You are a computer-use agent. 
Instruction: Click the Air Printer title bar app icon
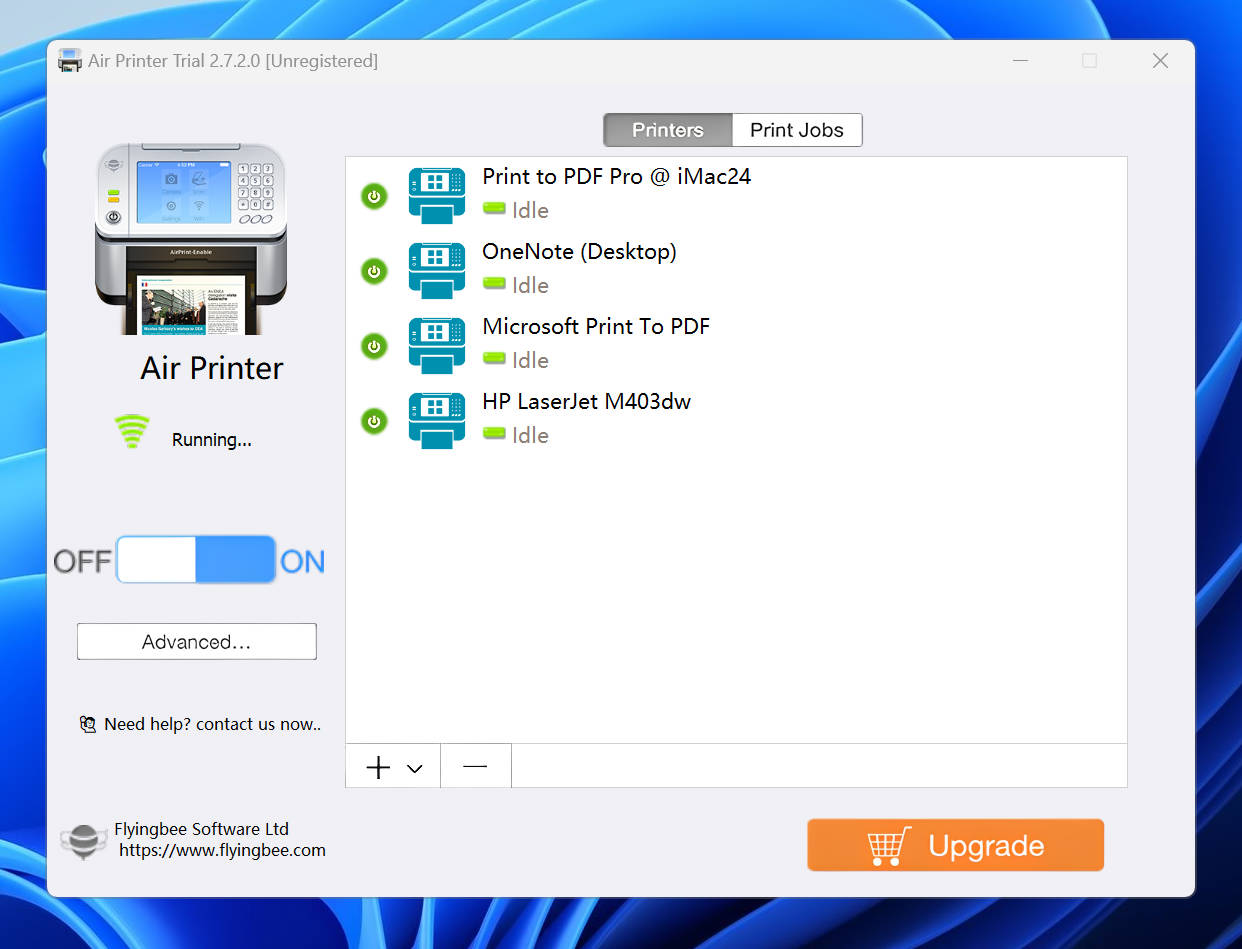coord(70,61)
